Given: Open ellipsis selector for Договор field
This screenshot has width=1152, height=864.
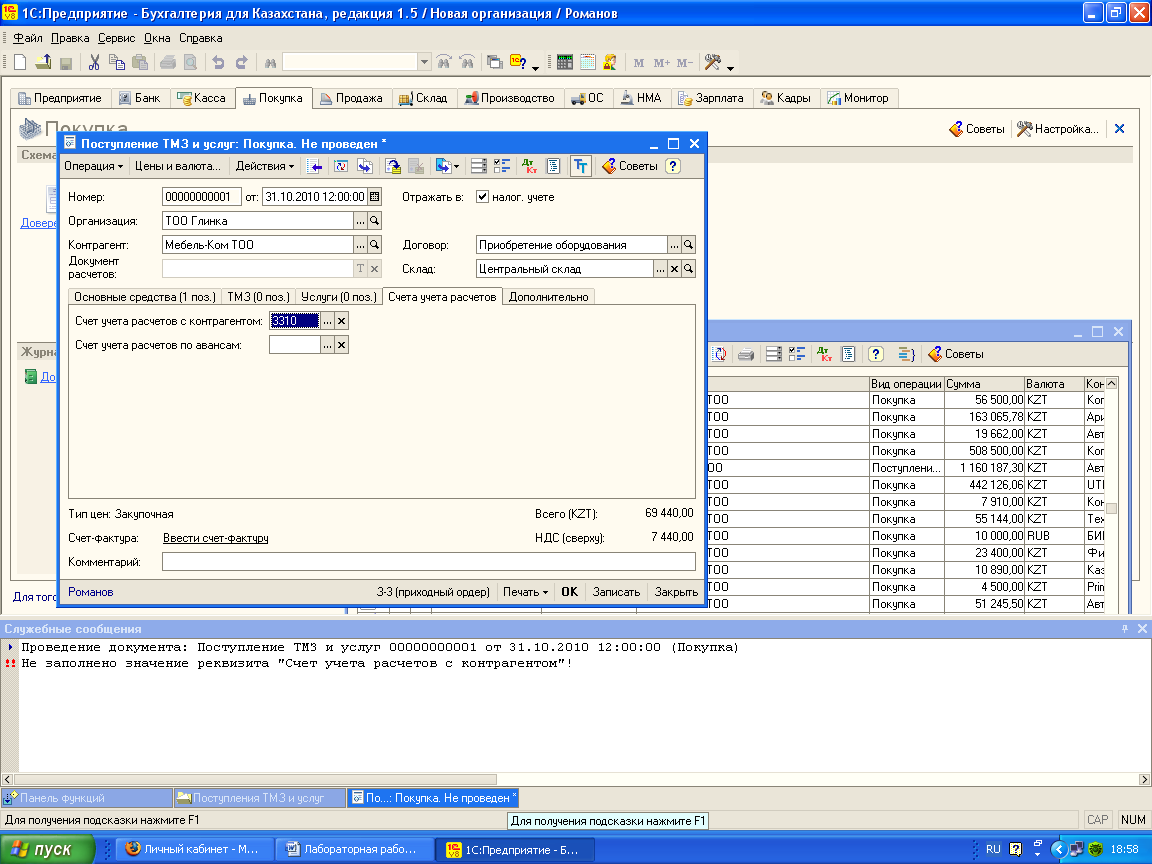Looking at the screenshot, I should tap(674, 245).
